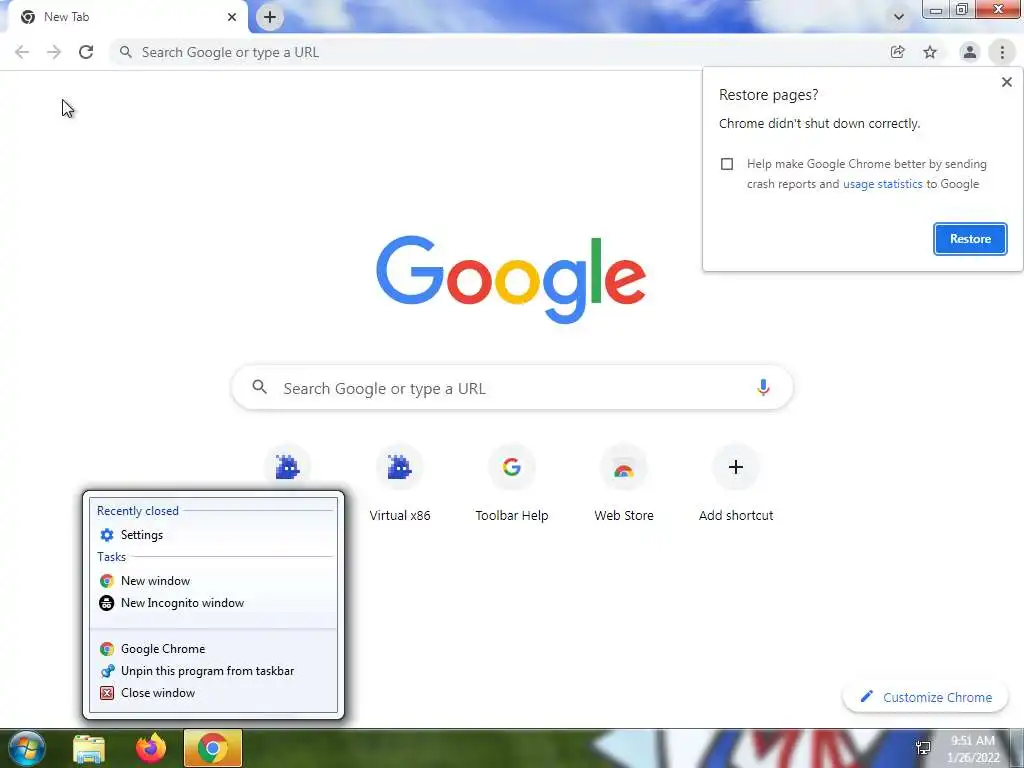
Task: Select the New Tab tab
Action: click(x=129, y=17)
